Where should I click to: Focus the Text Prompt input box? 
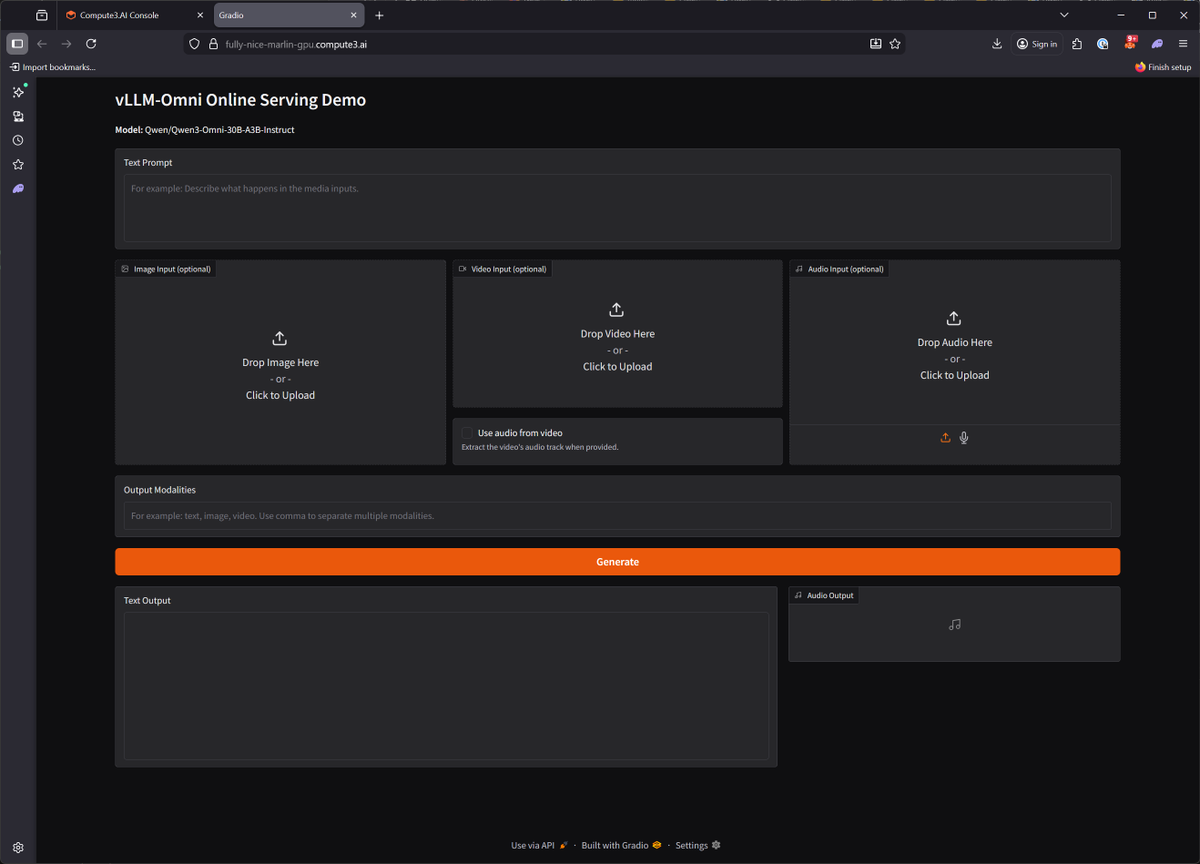(x=617, y=208)
